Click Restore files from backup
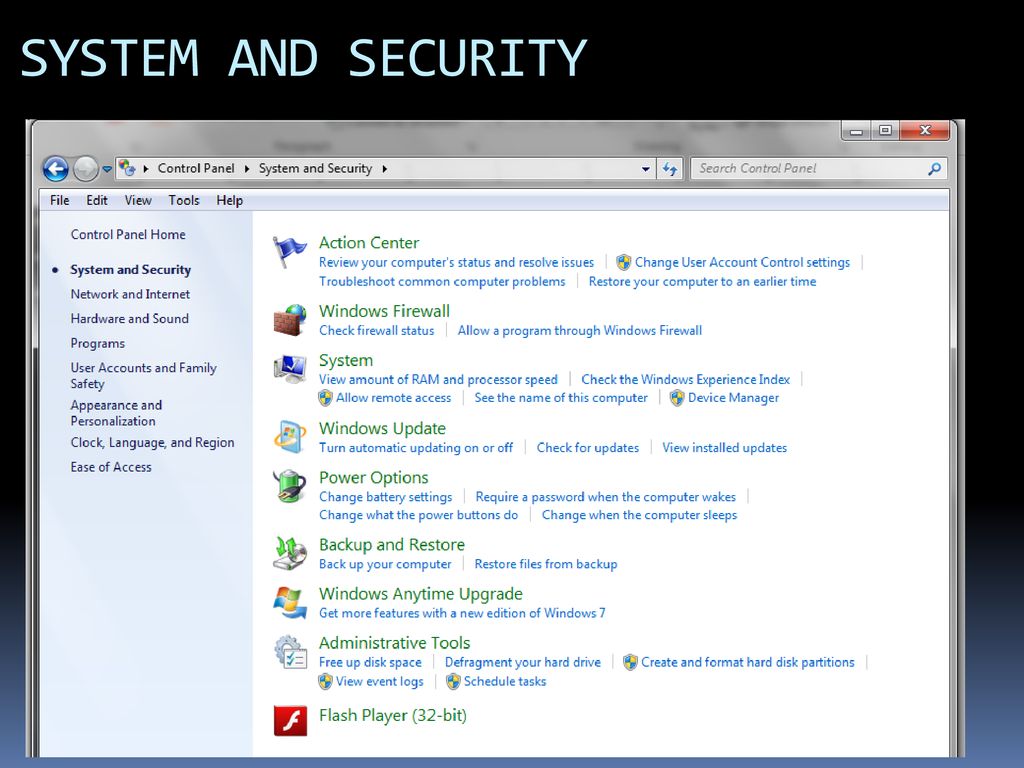Image resolution: width=1024 pixels, height=768 pixels. pos(545,564)
